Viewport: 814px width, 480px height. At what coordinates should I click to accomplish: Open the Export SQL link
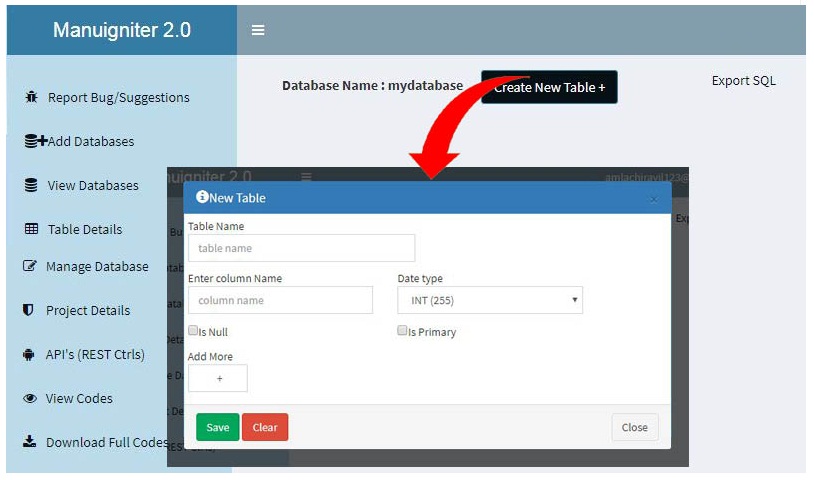(x=743, y=81)
